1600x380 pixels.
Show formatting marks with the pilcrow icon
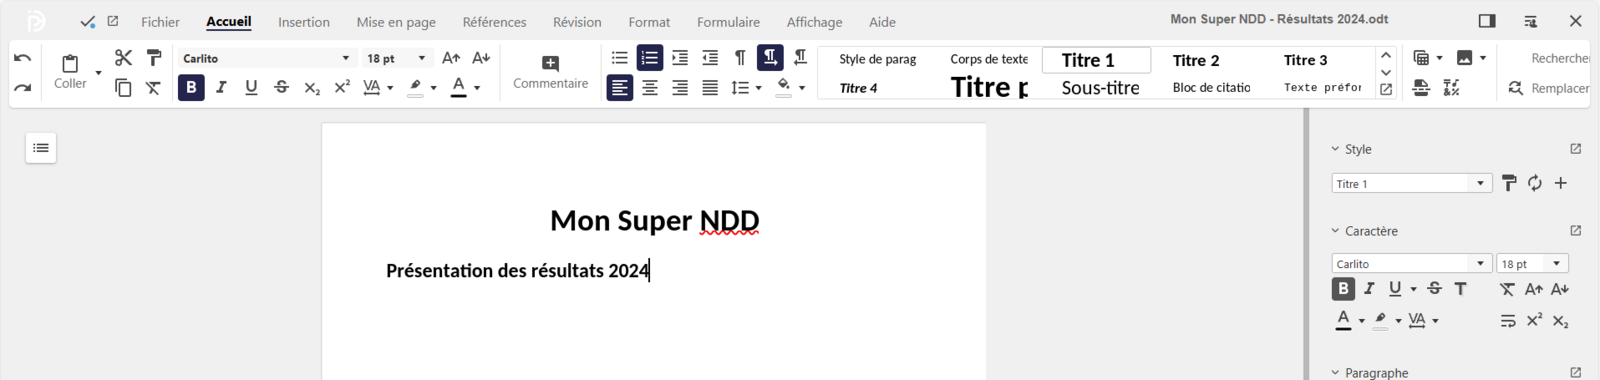coord(740,58)
